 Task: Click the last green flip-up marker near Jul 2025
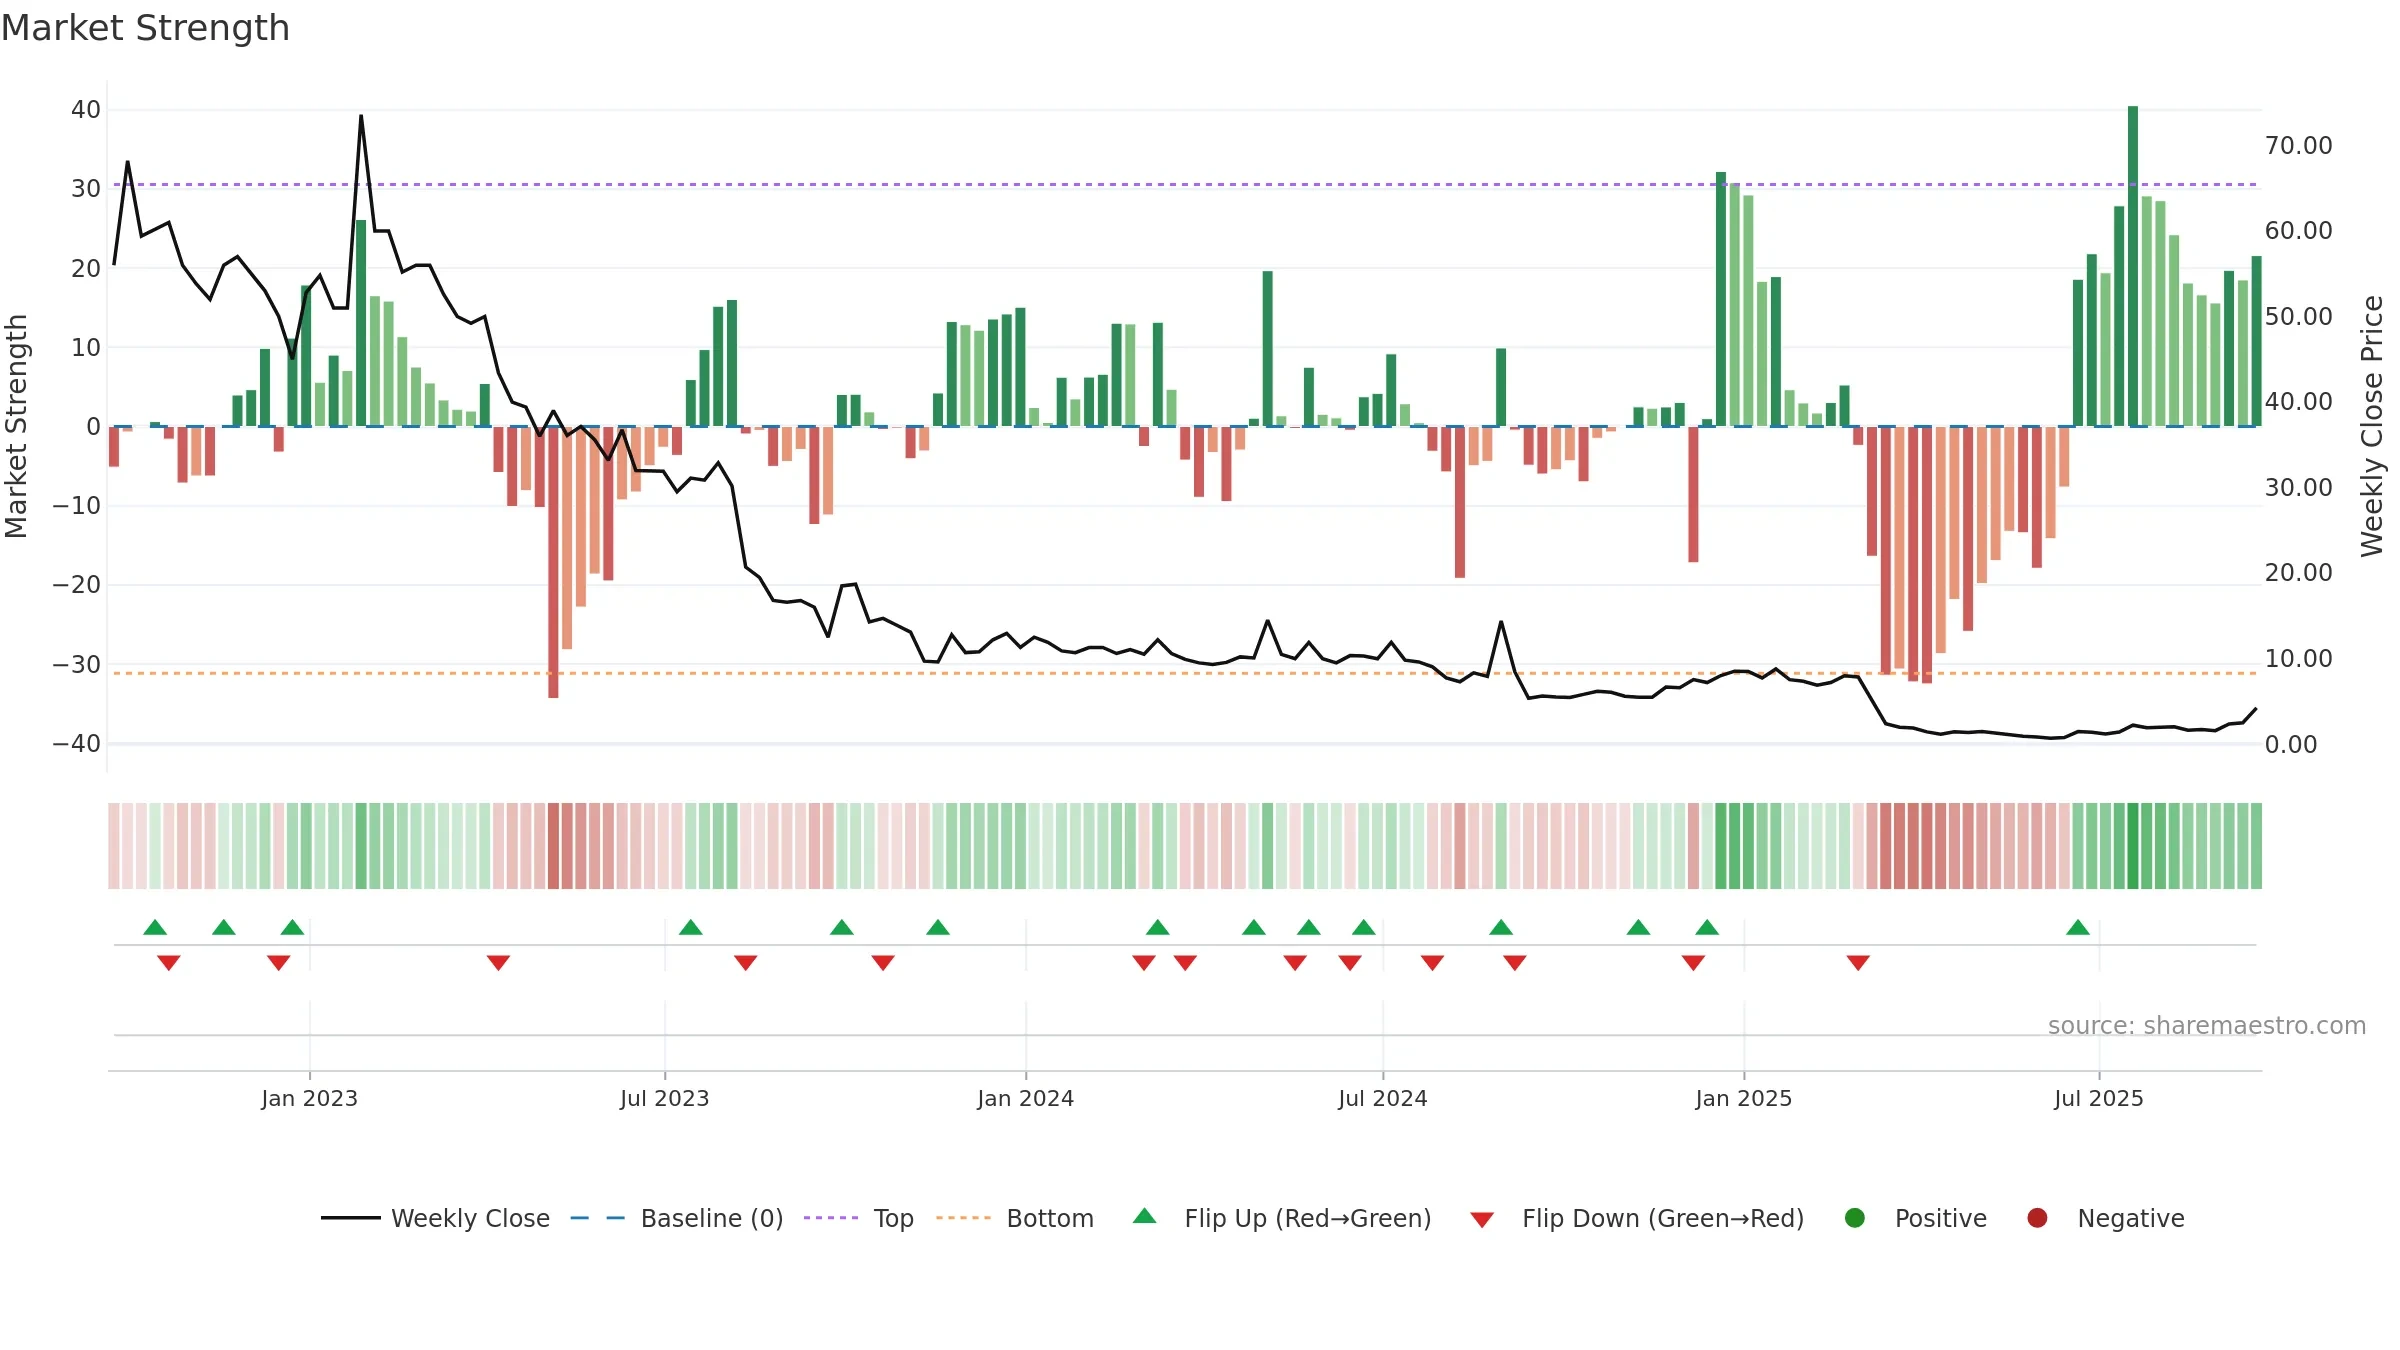tap(2078, 928)
